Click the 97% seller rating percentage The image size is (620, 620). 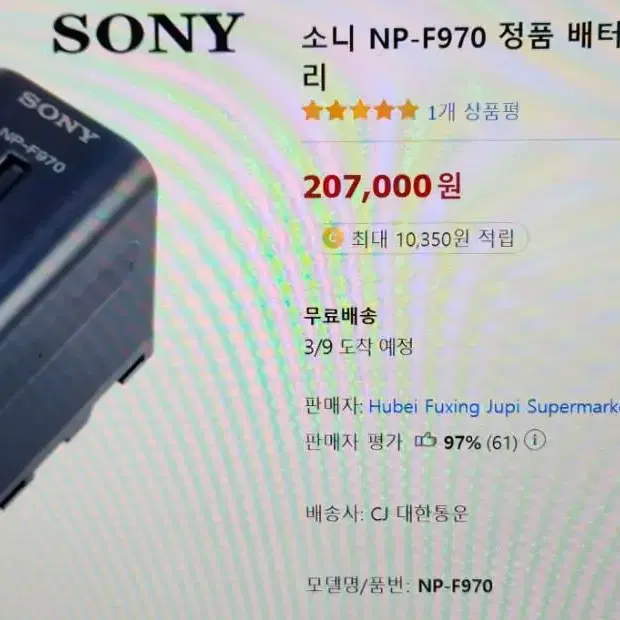tap(462, 442)
